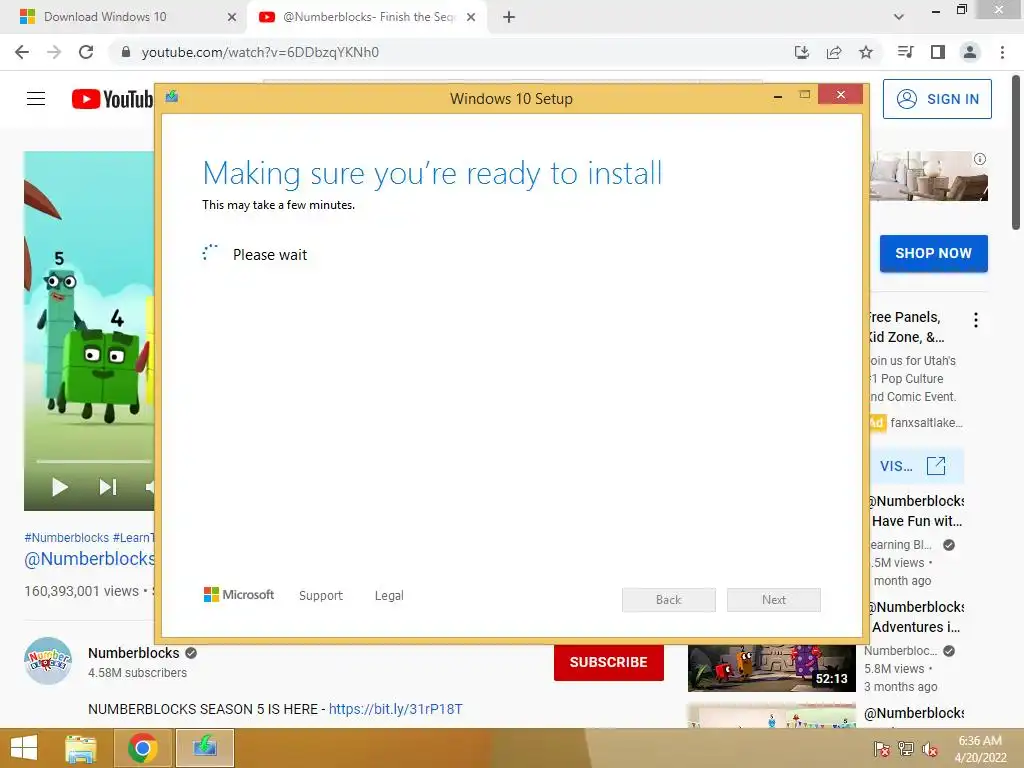1024x768 pixels.
Task: Click Windows Setup taskbar icon
Action: [x=205, y=748]
